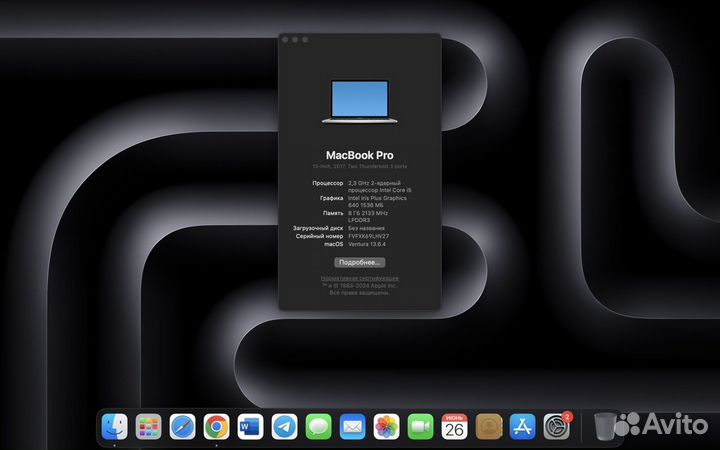Click the Память label
Viewport: 720px width, 450px height.
[x=333, y=213]
